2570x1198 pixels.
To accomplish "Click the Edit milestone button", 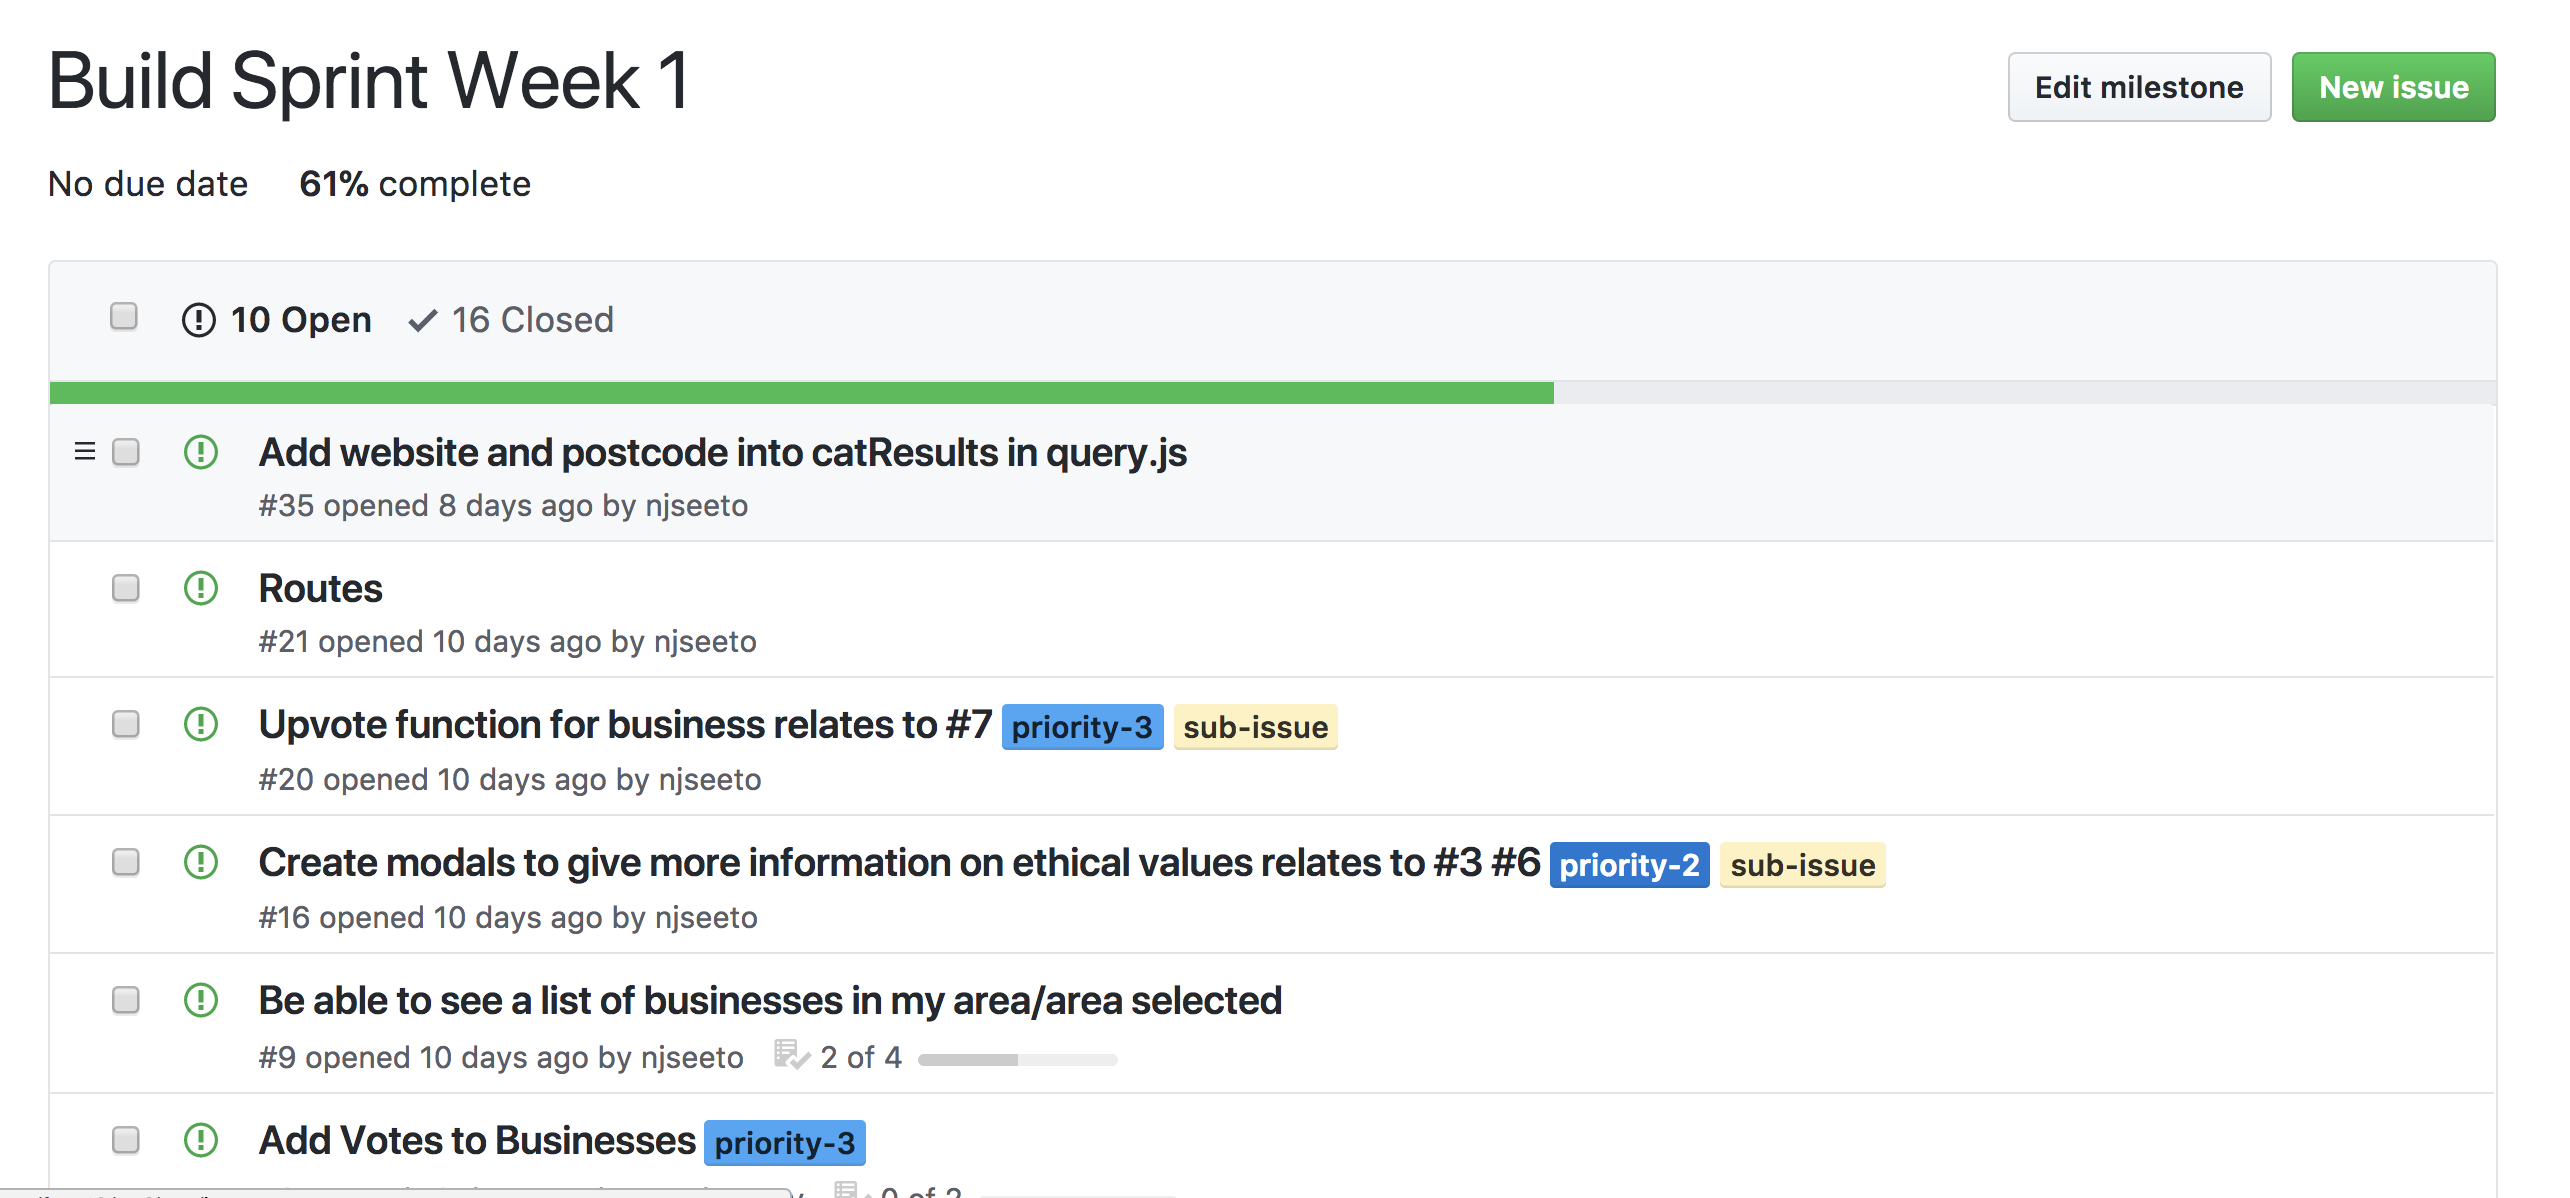I will click(2138, 88).
